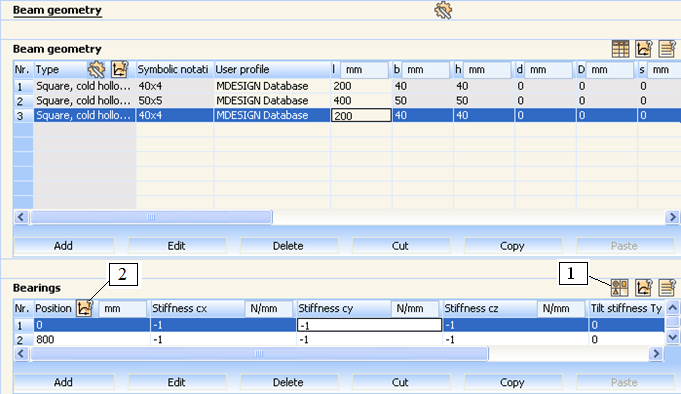
Task: Open unit selector mm for d column
Action: (548, 70)
